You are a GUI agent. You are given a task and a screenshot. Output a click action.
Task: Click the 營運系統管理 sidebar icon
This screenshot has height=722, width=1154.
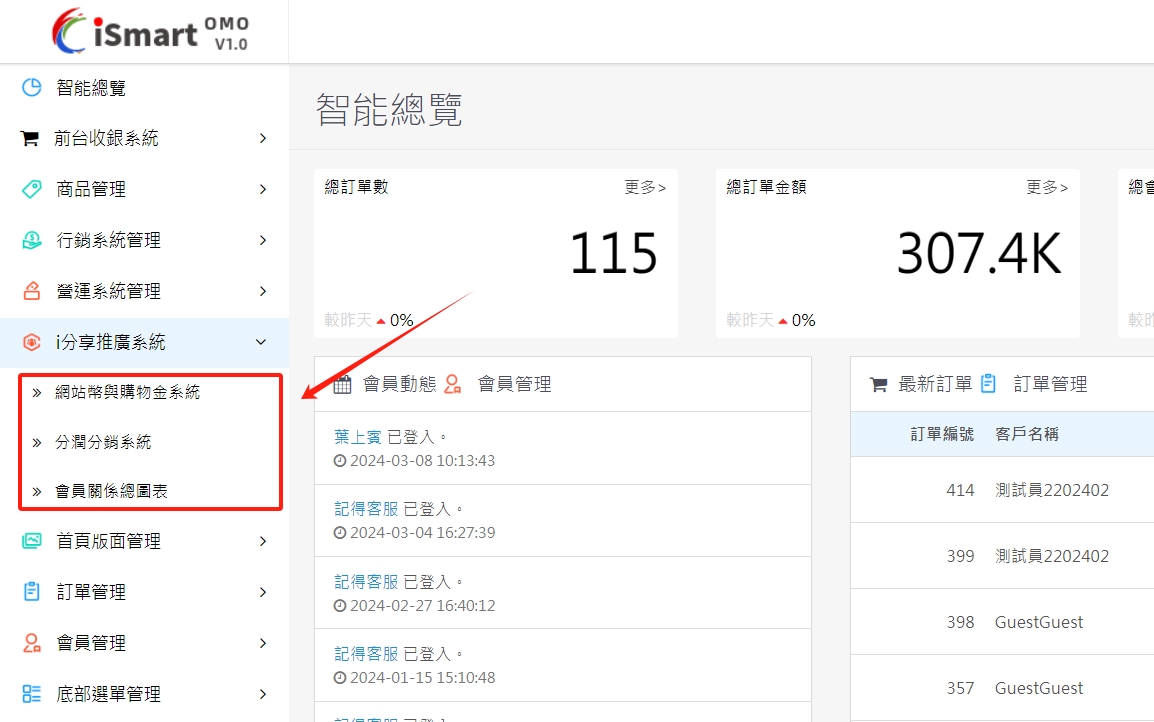[x=31, y=291]
